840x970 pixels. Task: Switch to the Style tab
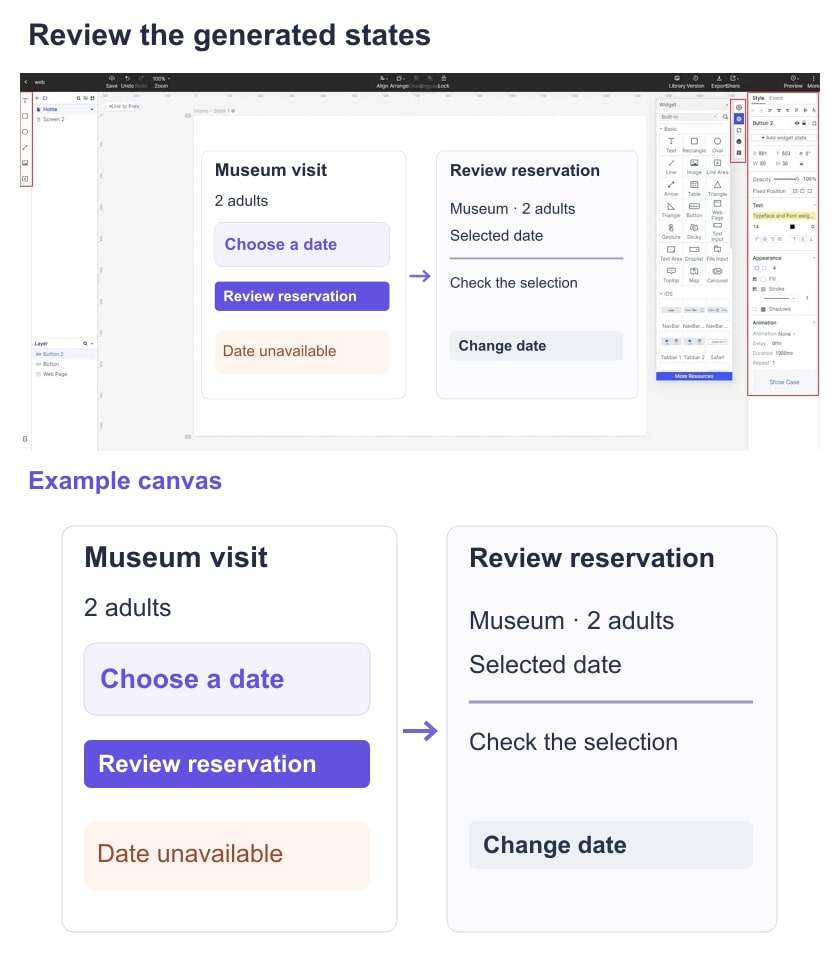pyautogui.click(x=758, y=98)
